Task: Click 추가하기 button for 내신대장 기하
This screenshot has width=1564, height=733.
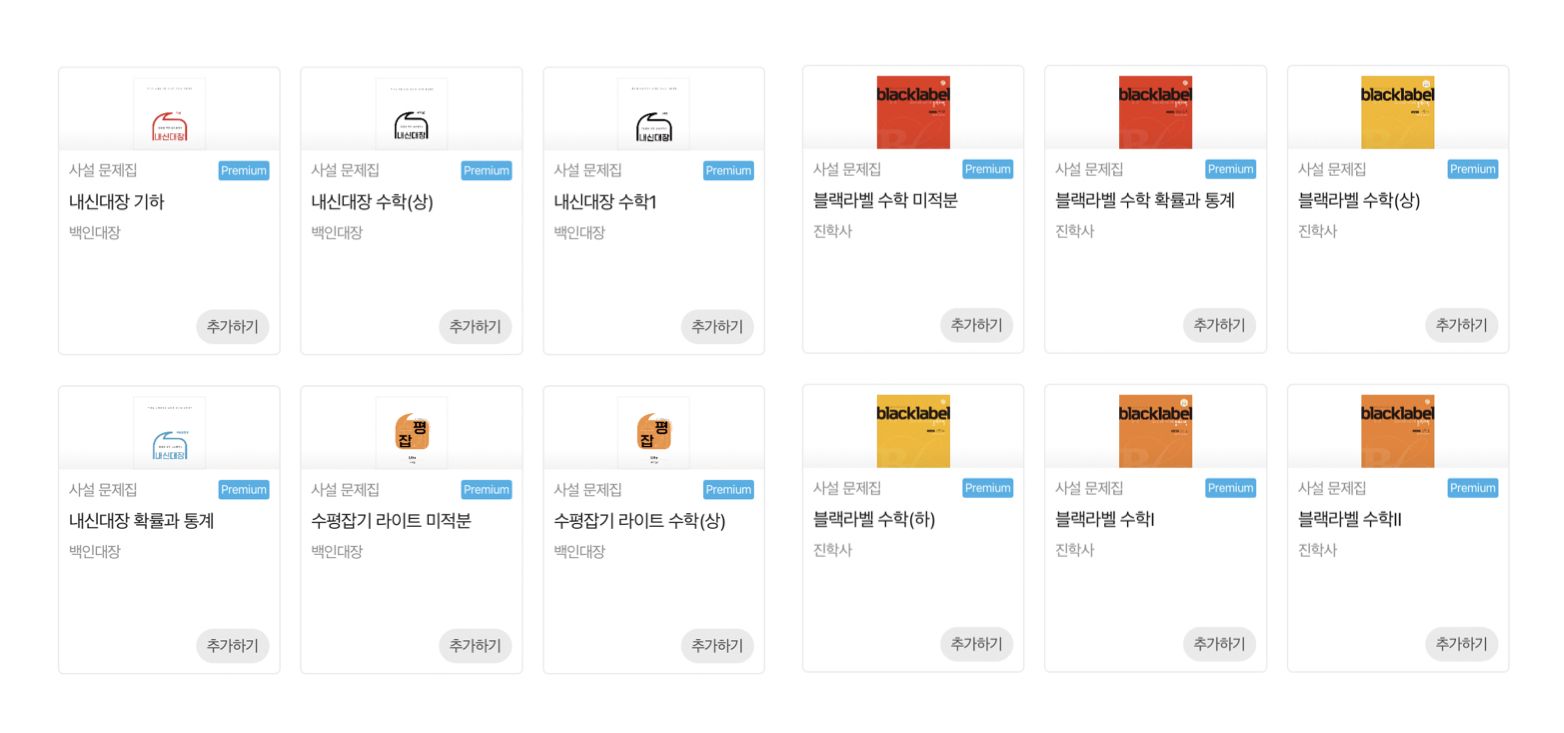Action: [232, 326]
